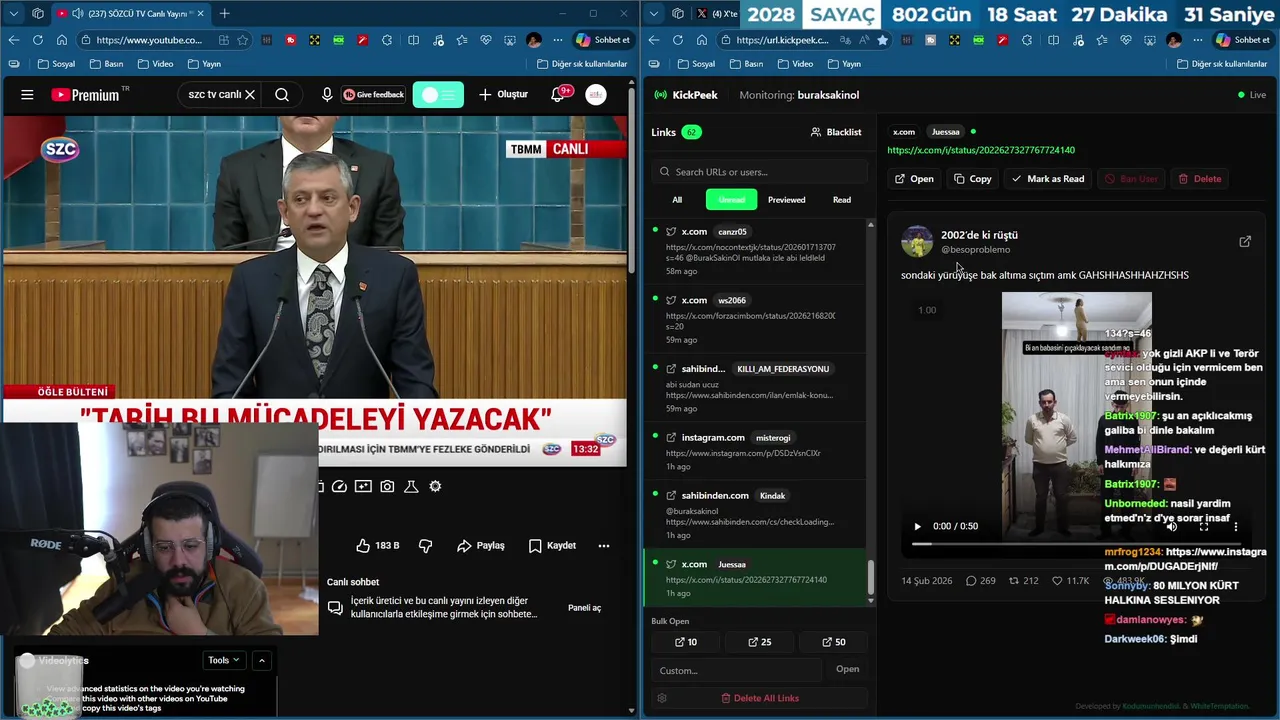Select the instagram.com link from misterogi
This screenshot has height=720, width=1280.
point(755,452)
